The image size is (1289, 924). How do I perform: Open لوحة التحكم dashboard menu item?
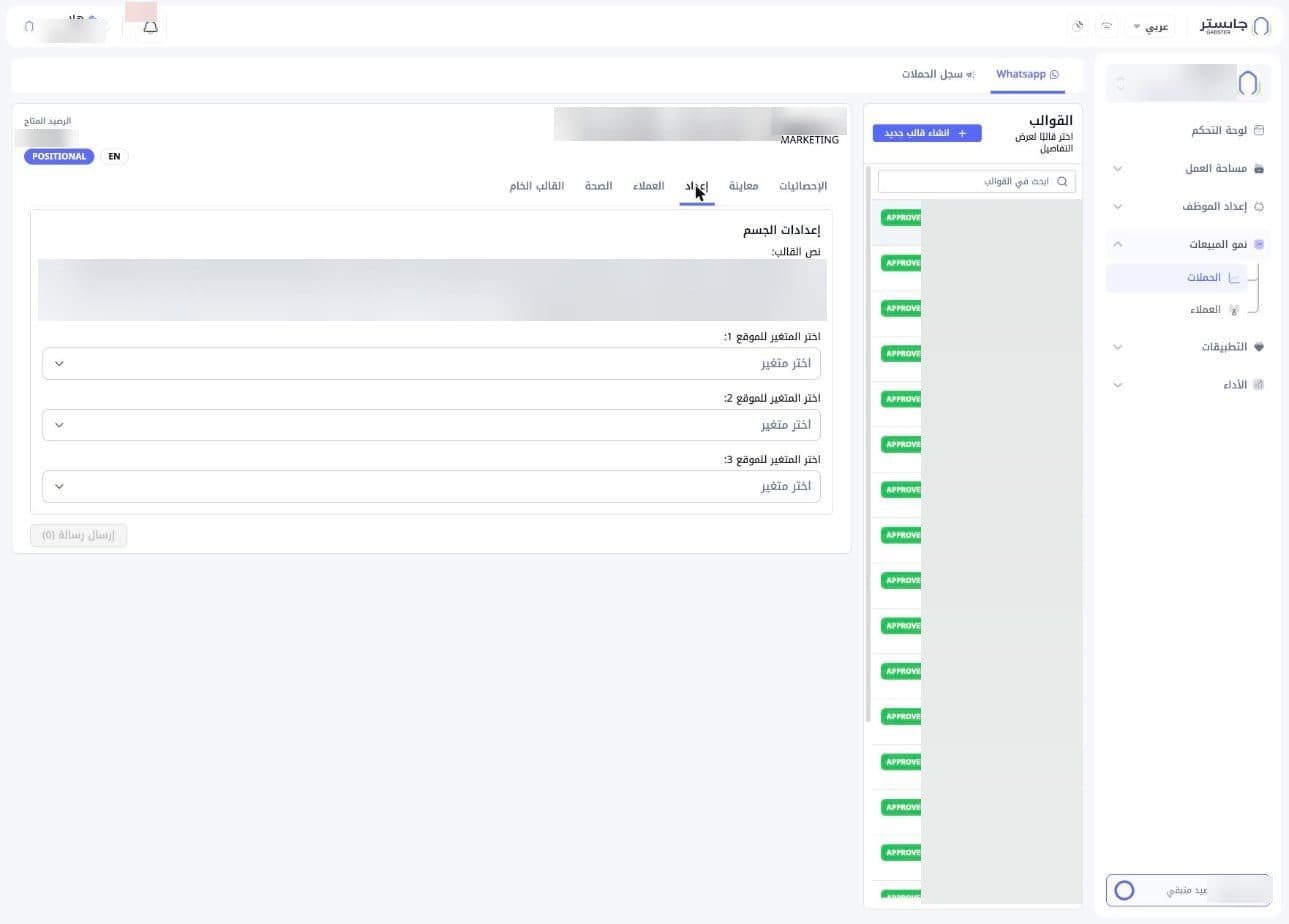(x=1188, y=131)
